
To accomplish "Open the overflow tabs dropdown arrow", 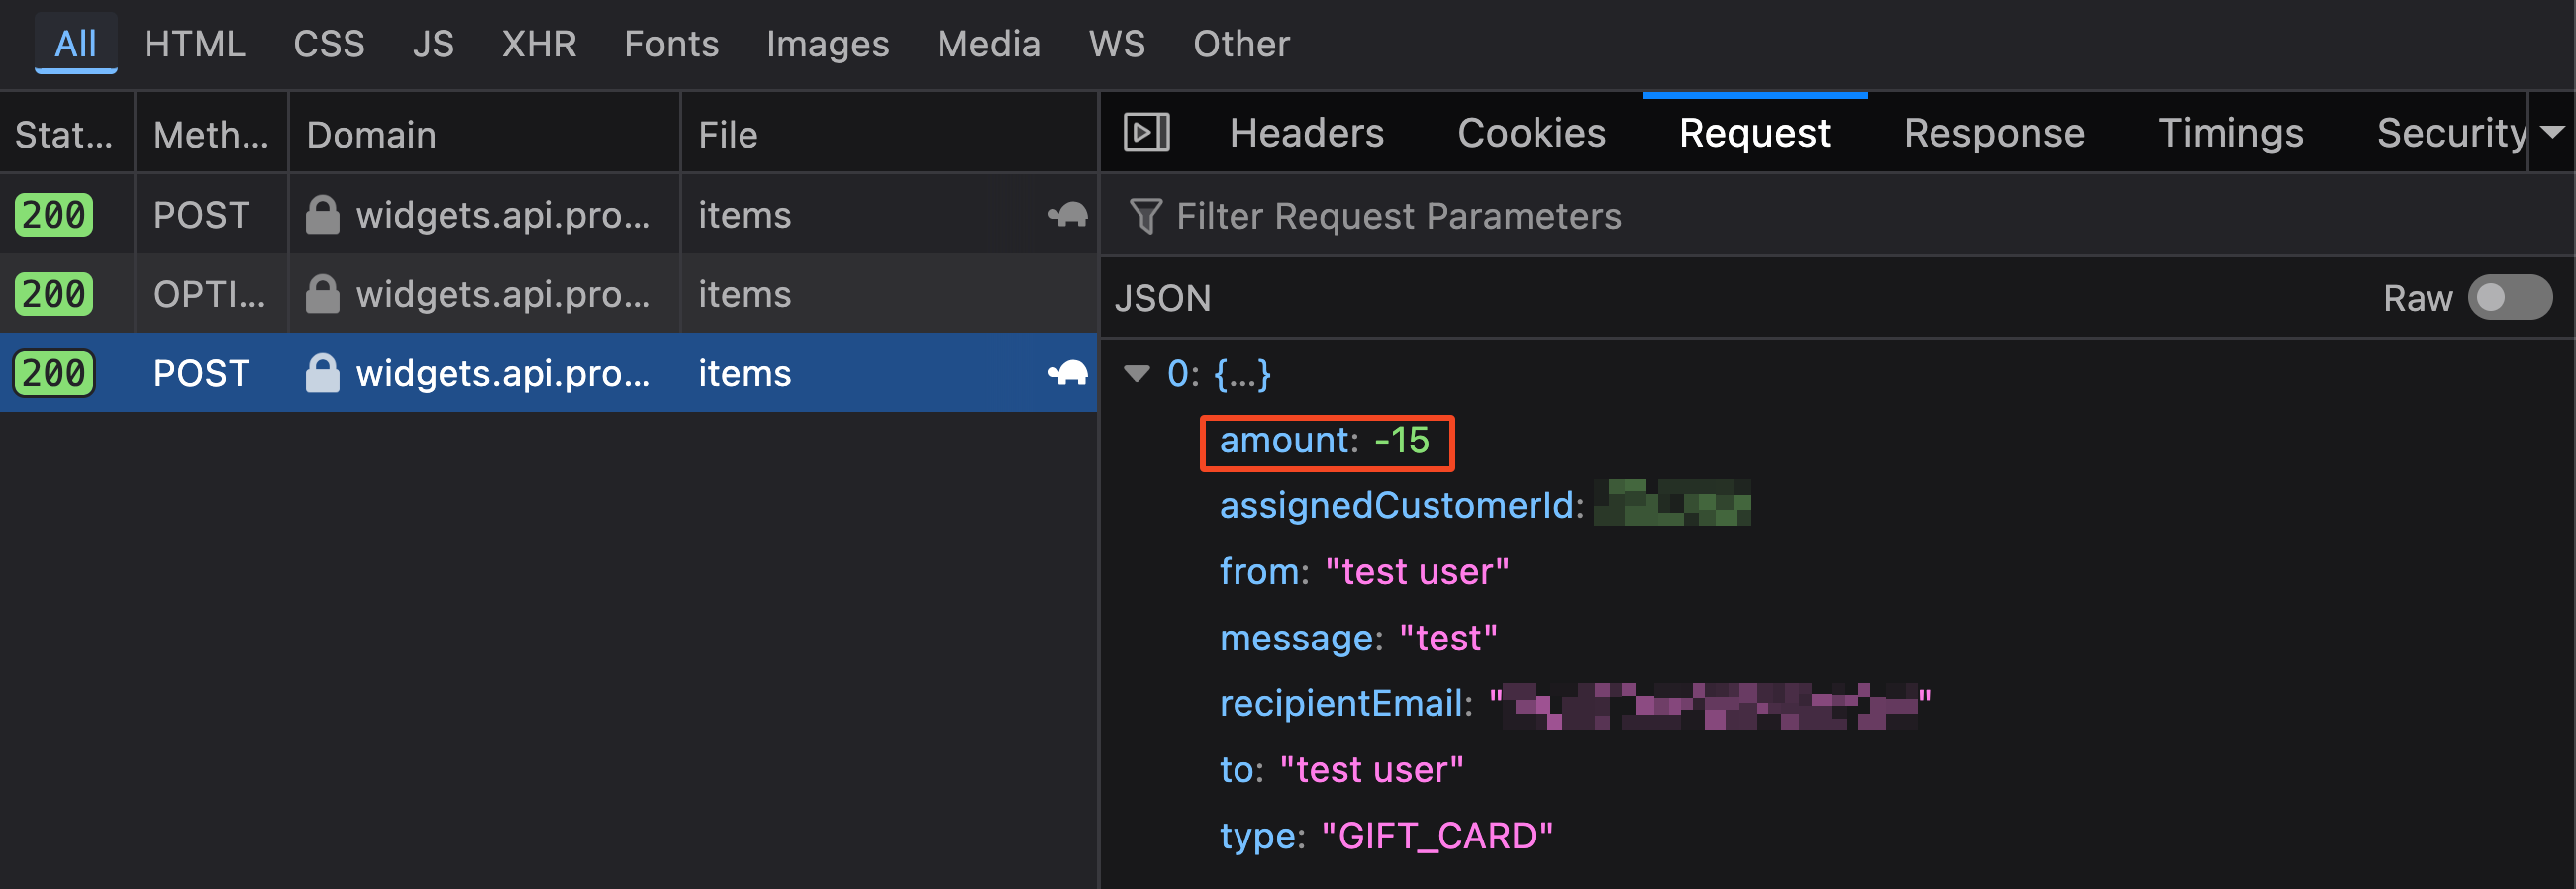I will (2552, 133).
